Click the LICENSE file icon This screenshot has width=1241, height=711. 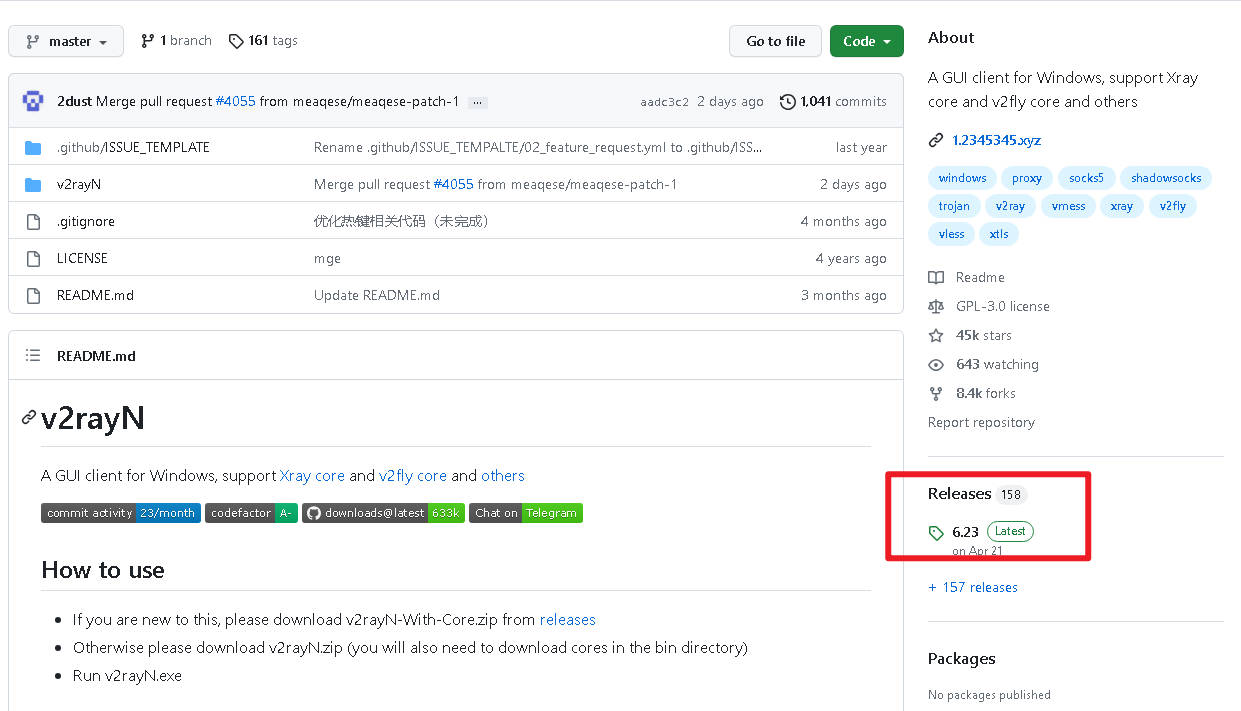click(x=33, y=258)
